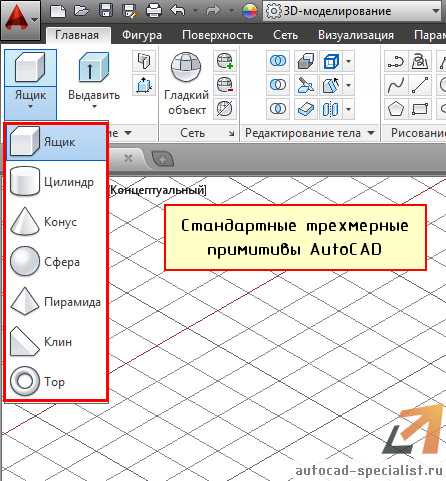
Task: Click the new drawing tab button
Action: (163, 159)
